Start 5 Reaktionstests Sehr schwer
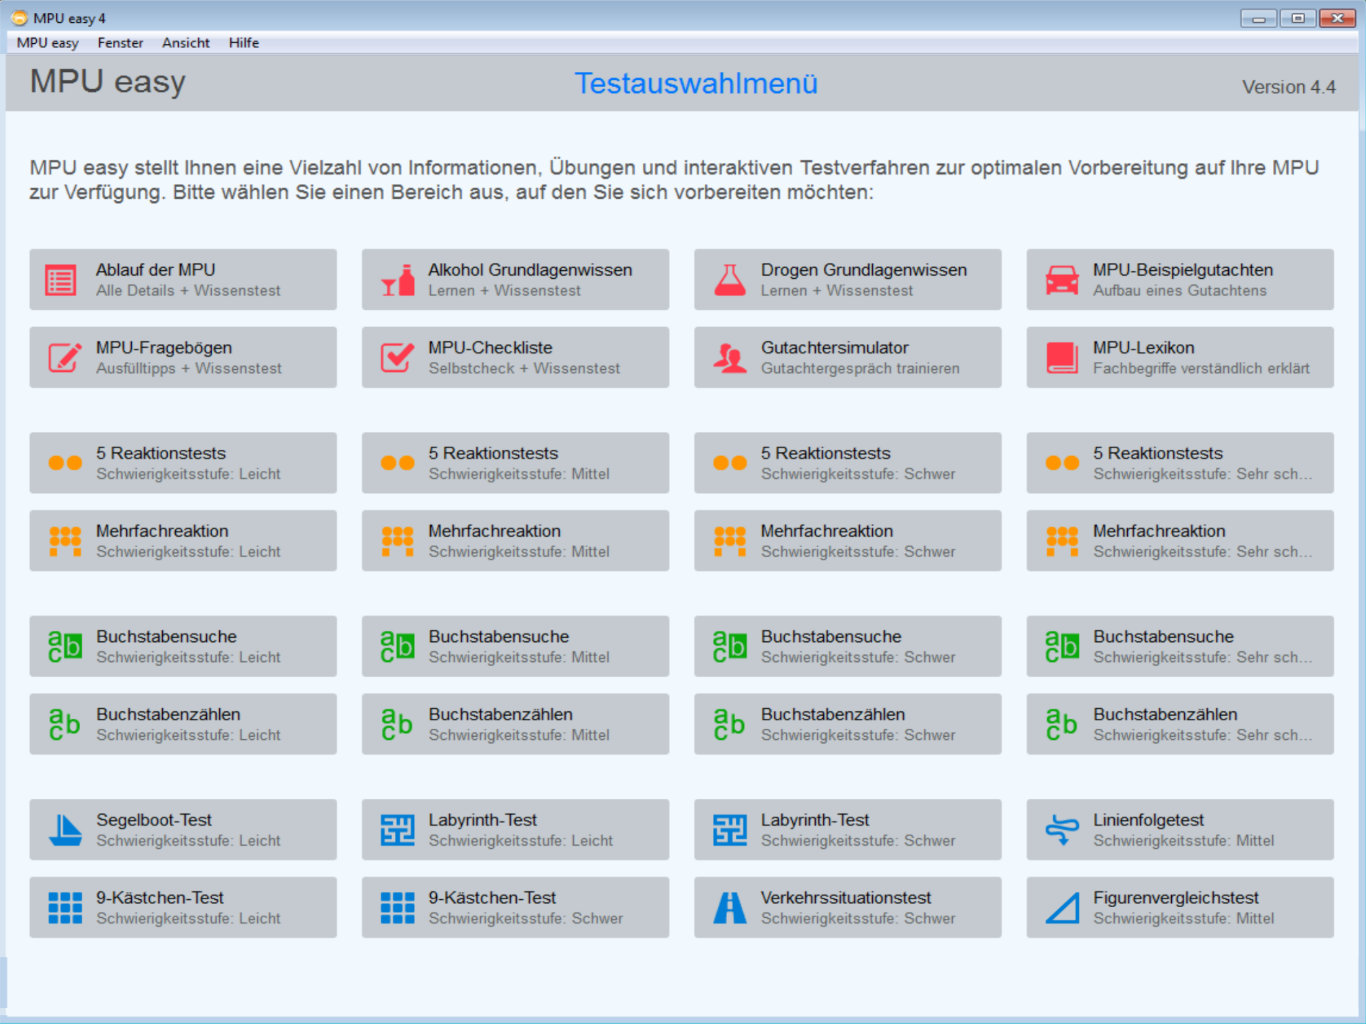The width and height of the screenshot is (1366, 1024). point(1180,463)
